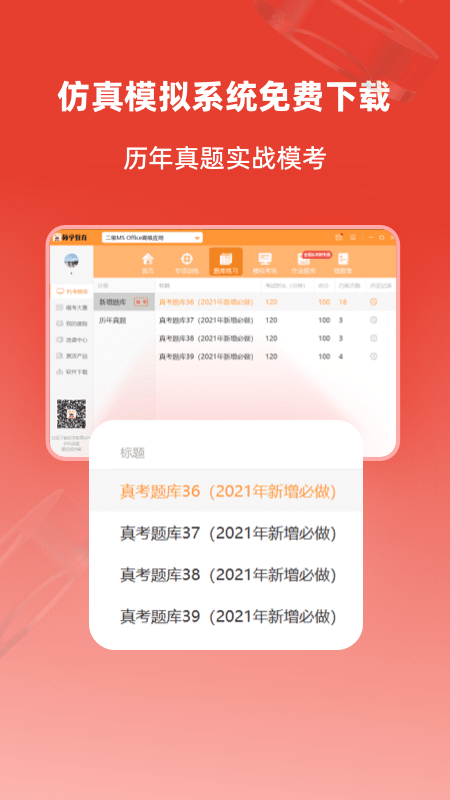
Task: Click the 作业题库 red promo badge
Action: pyautogui.click(x=317, y=253)
